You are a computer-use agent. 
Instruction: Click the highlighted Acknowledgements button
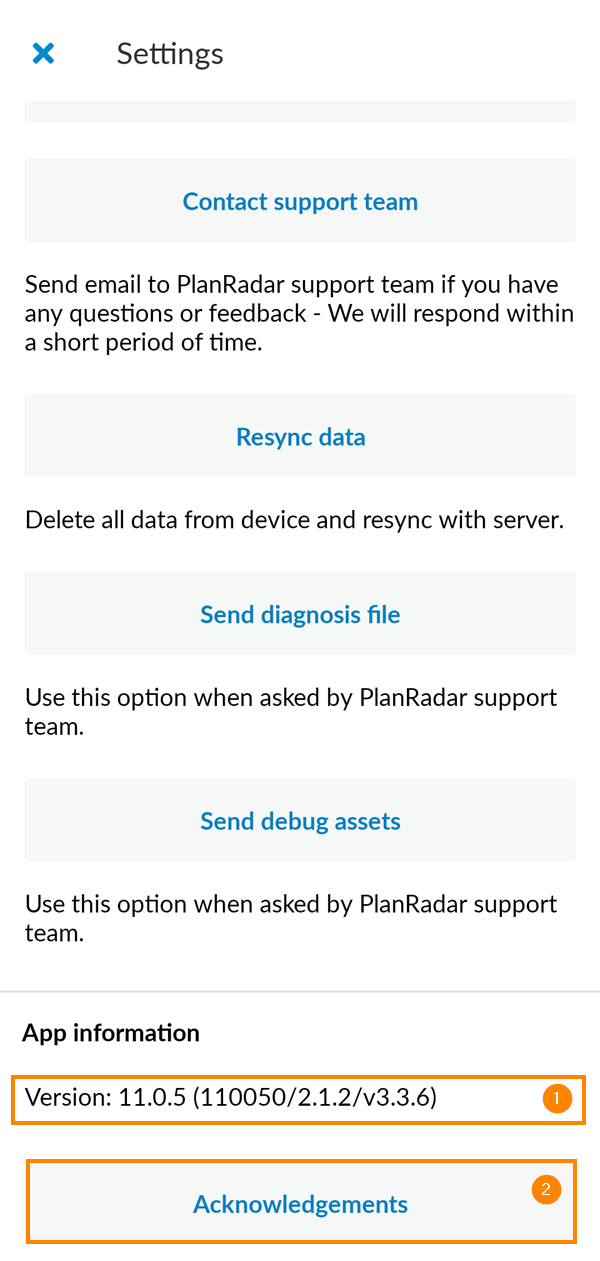coord(300,1204)
